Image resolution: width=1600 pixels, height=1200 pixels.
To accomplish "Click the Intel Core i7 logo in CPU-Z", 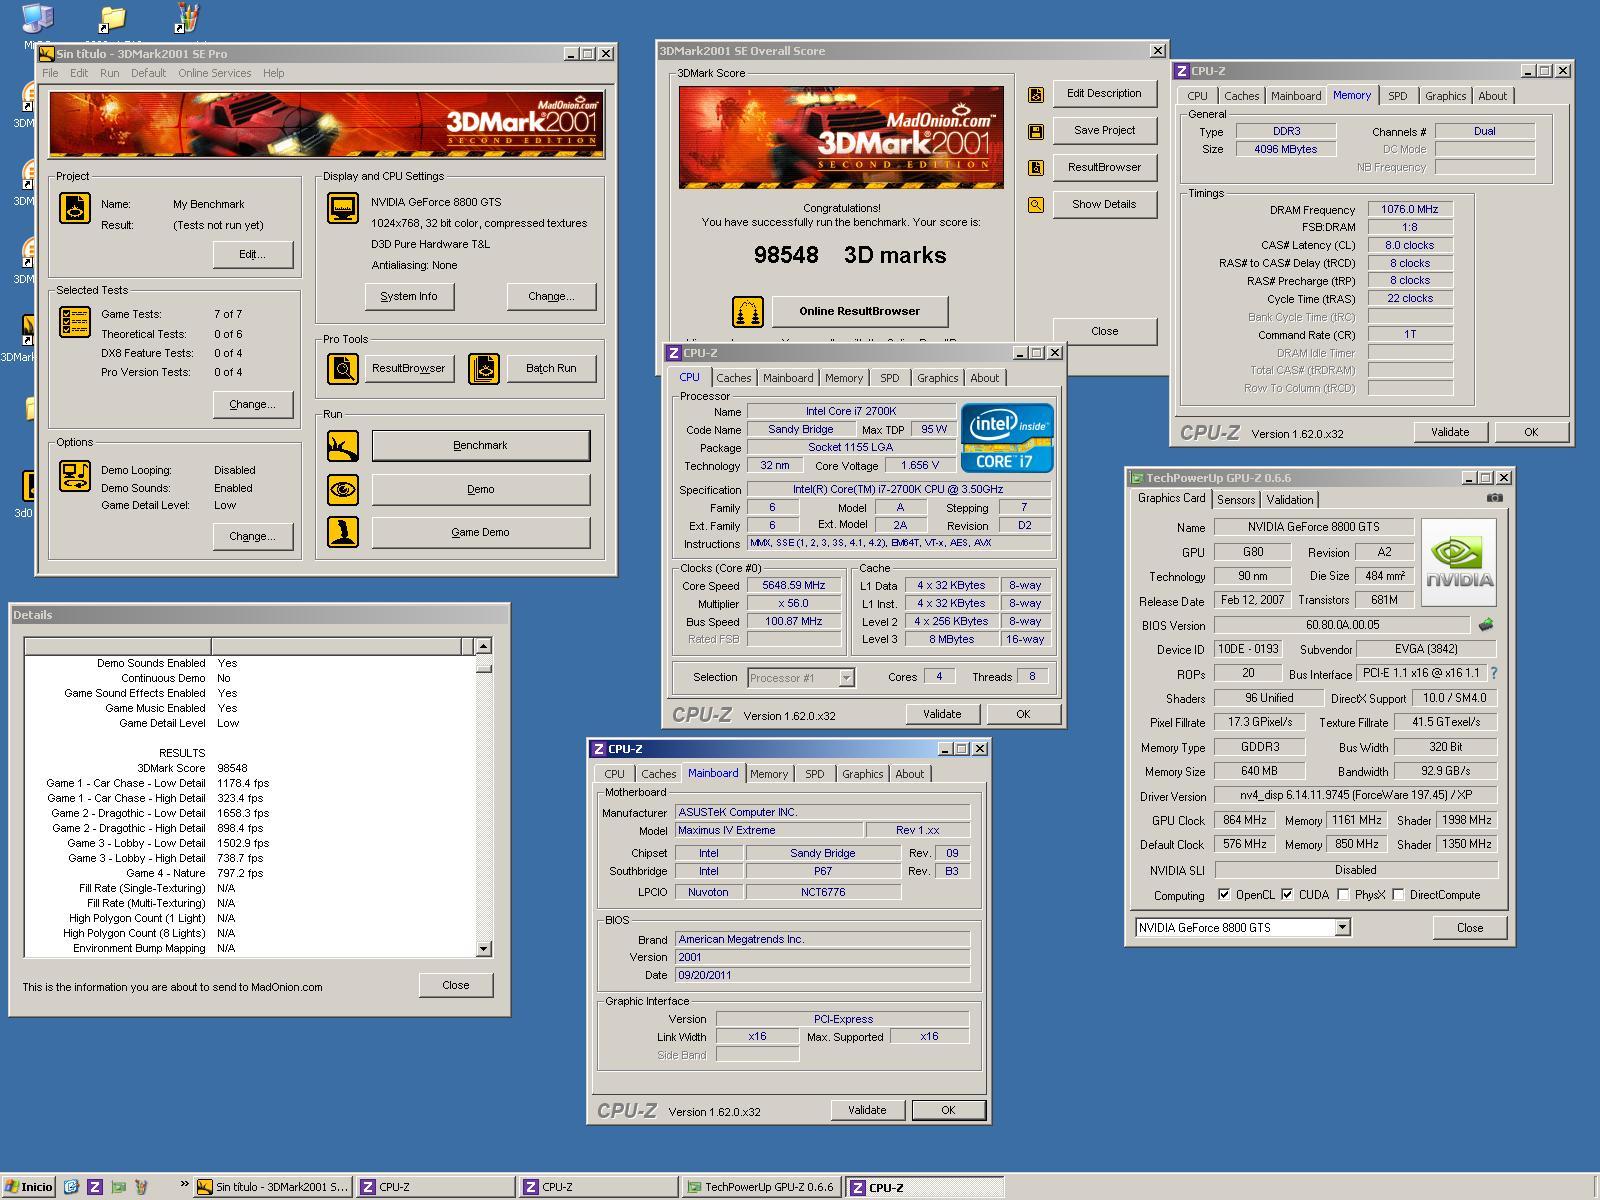I will 1007,437.
